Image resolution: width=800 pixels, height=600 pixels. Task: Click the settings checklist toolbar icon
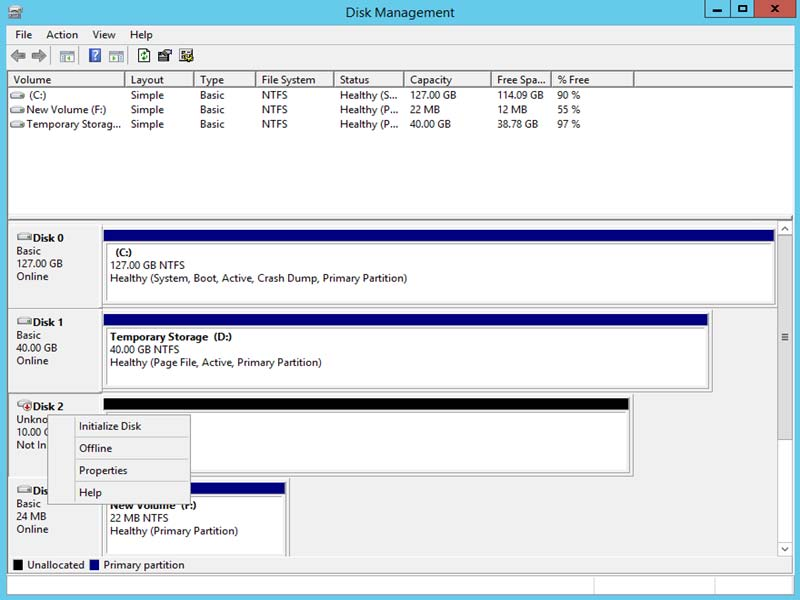186,56
